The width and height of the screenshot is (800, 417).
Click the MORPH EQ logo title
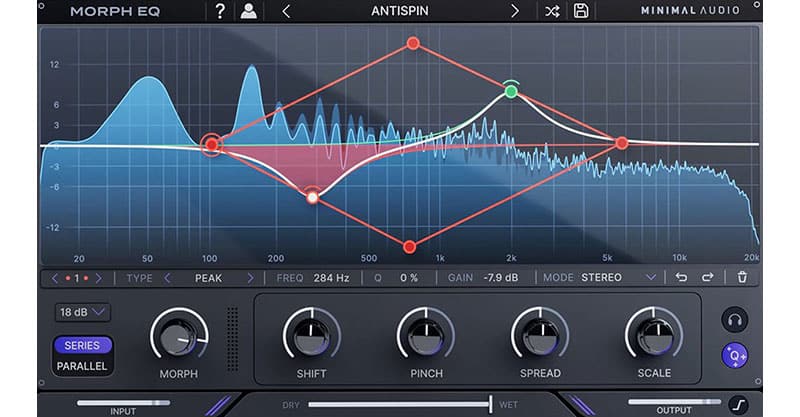coord(115,11)
